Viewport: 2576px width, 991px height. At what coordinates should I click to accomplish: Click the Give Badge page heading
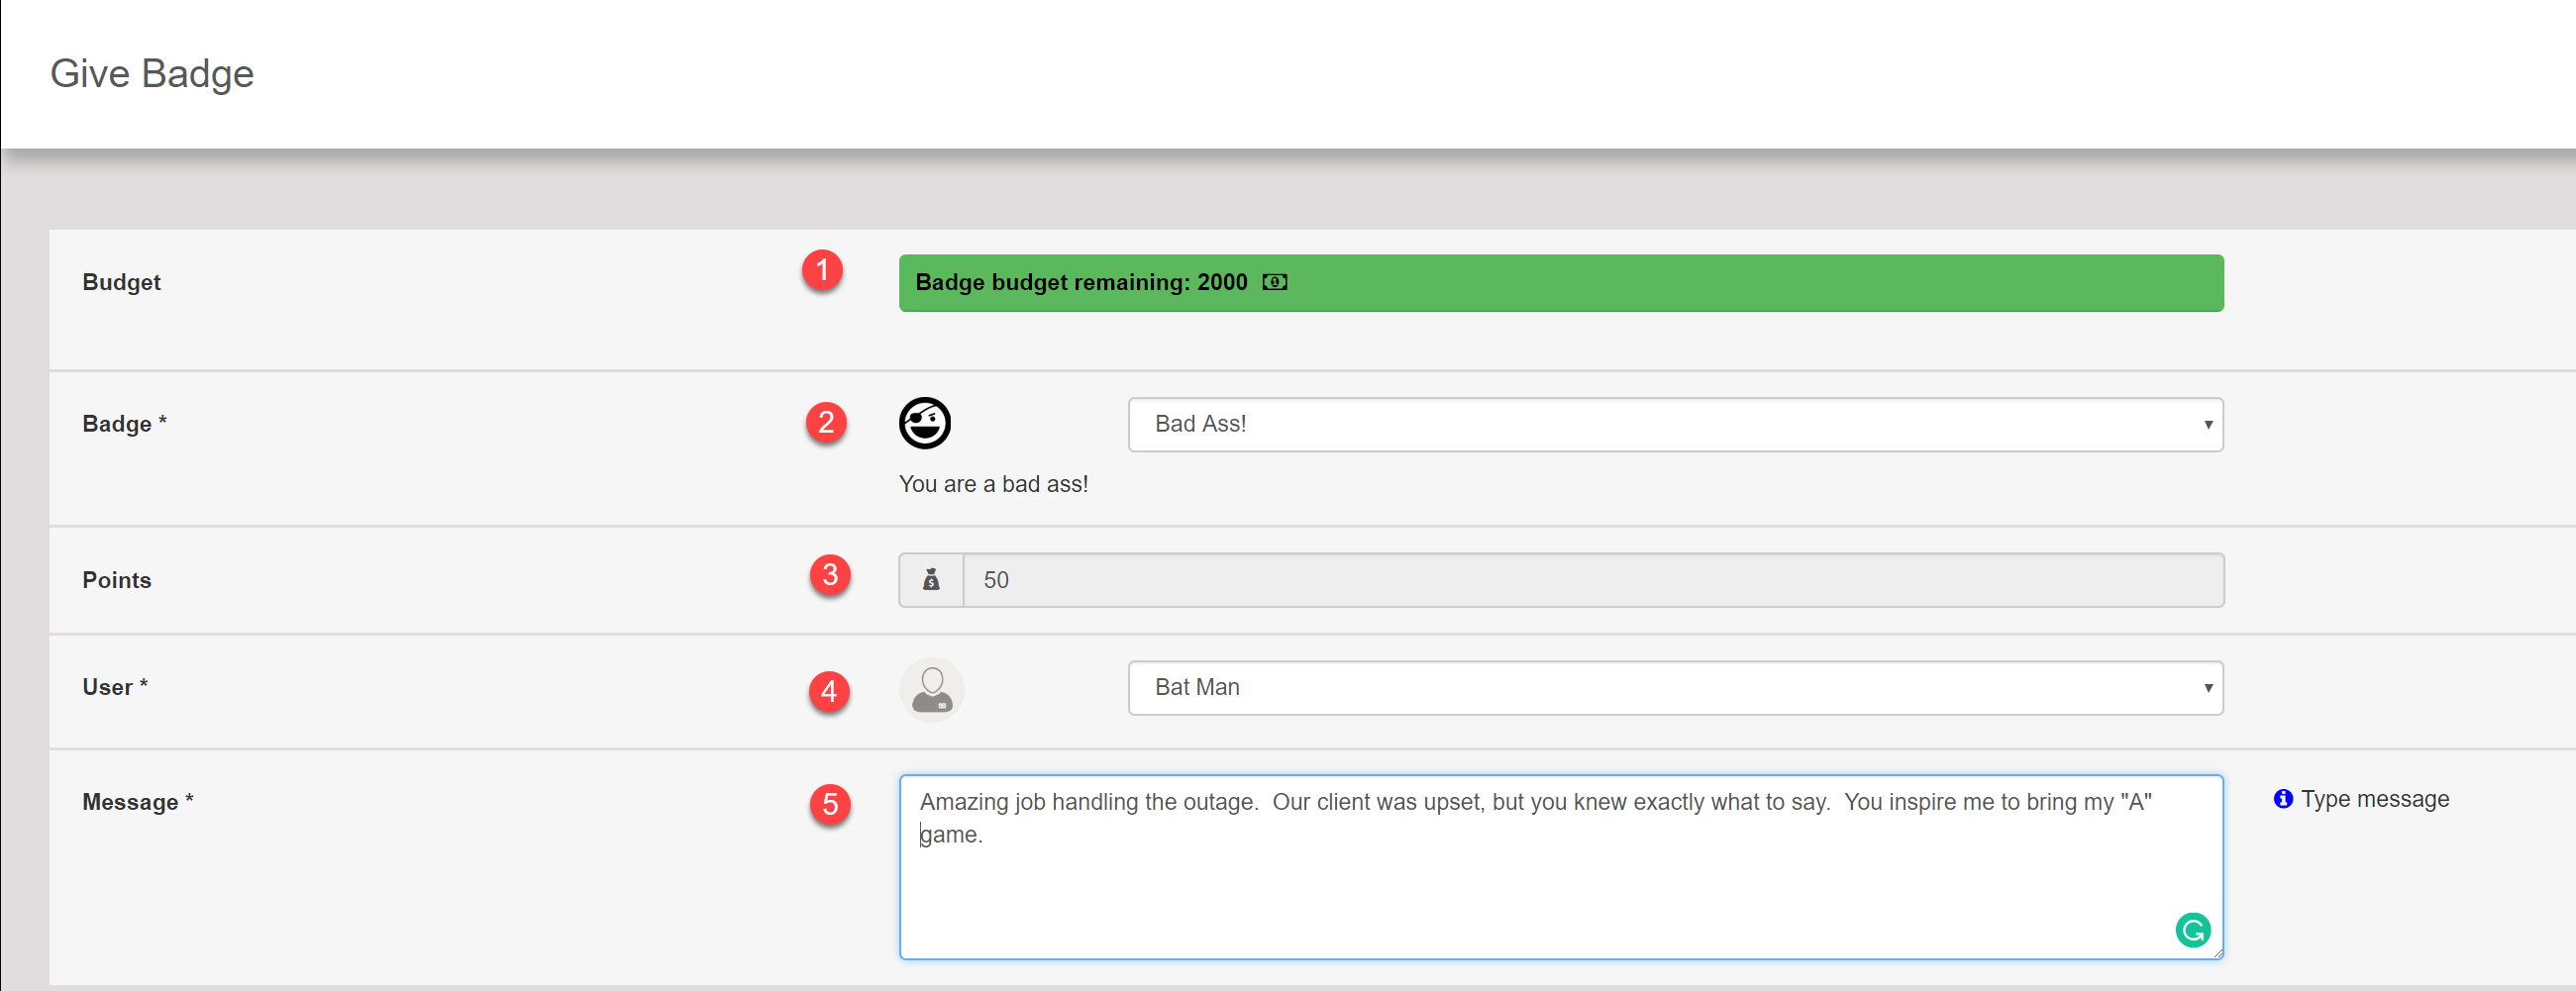click(x=152, y=73)
